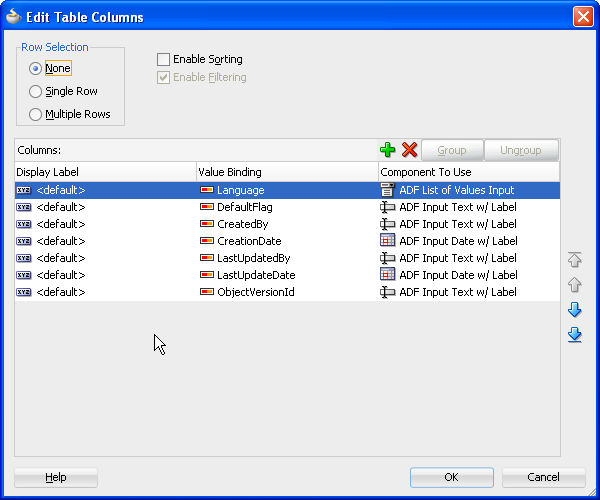The image size is (600, 500).
Task: Click the label icon in CreationDate row
Action: click(x=24, y=241)
